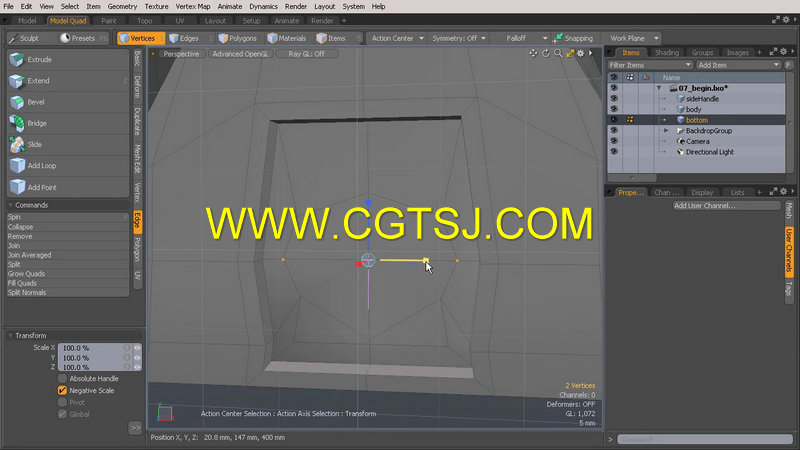Click the Scale Y value field
The image size is (800, 450).
click(92, 358)
